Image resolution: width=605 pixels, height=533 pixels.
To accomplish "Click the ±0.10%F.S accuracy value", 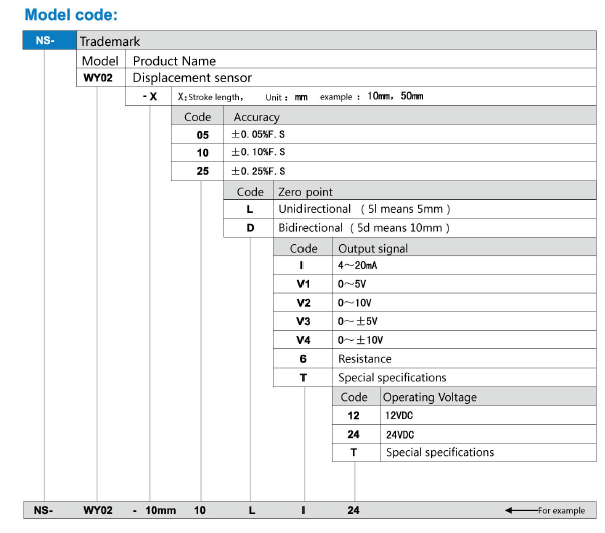I will click(258, 152).
